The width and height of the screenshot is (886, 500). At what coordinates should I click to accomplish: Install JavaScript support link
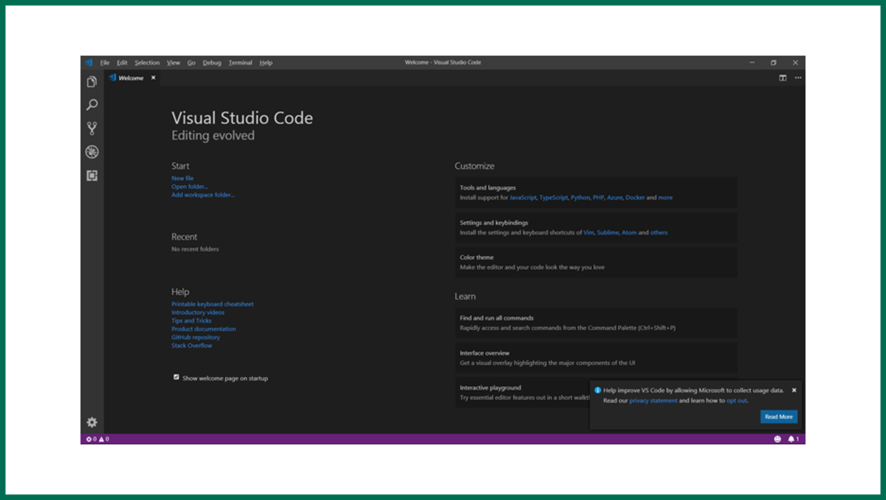tap(523, 198)
